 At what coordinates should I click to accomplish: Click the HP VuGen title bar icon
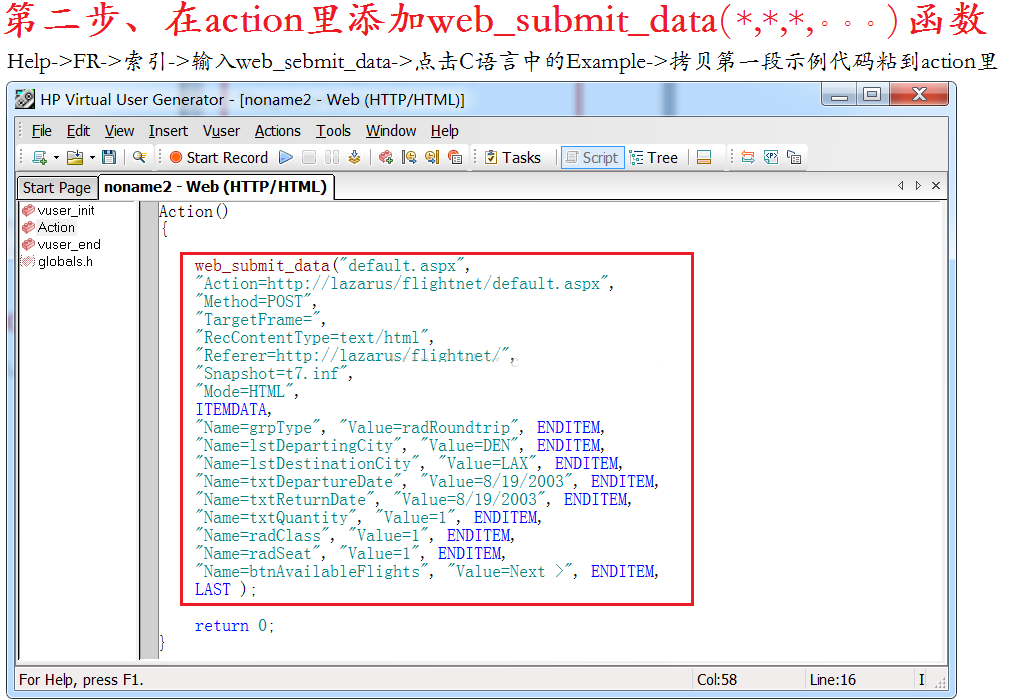25,99
